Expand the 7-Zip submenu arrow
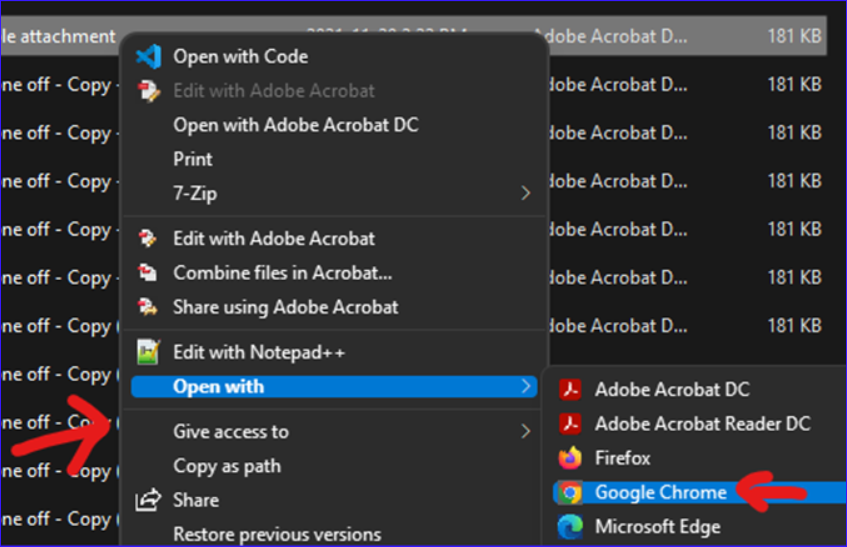 (x=526, y=193)
